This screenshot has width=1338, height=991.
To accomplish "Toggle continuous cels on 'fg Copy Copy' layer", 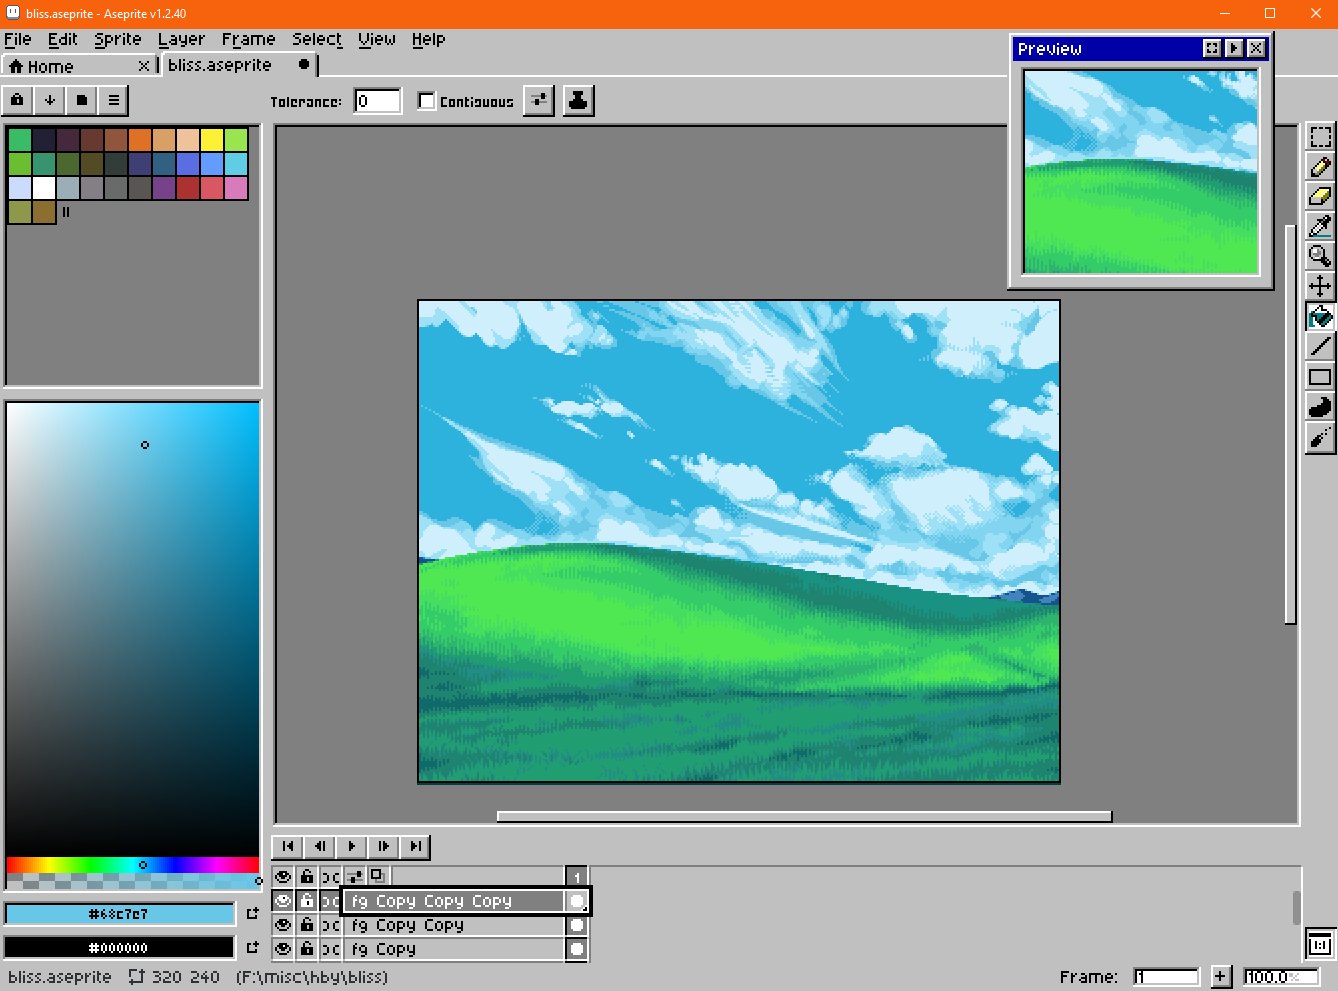I will coord(331,925).
